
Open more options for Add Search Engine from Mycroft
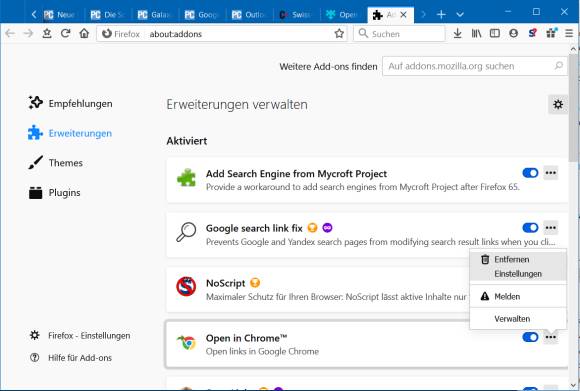[550, 173]
